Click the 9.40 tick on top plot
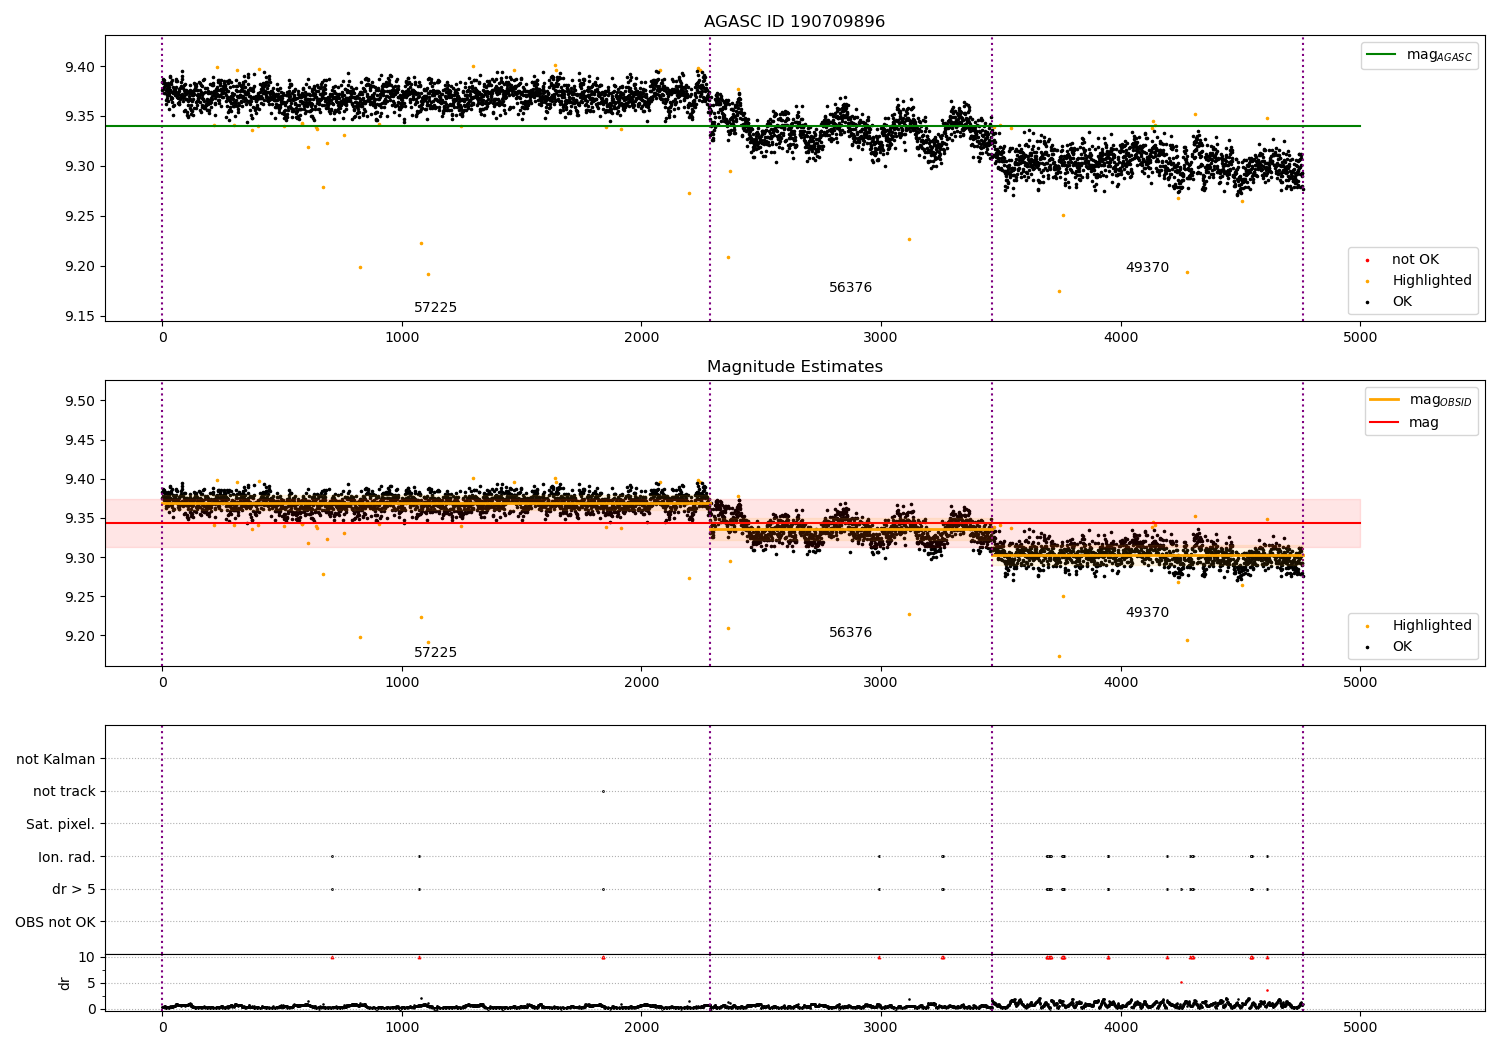Screen dimensions: 1500x1050 tap(81, 67)
